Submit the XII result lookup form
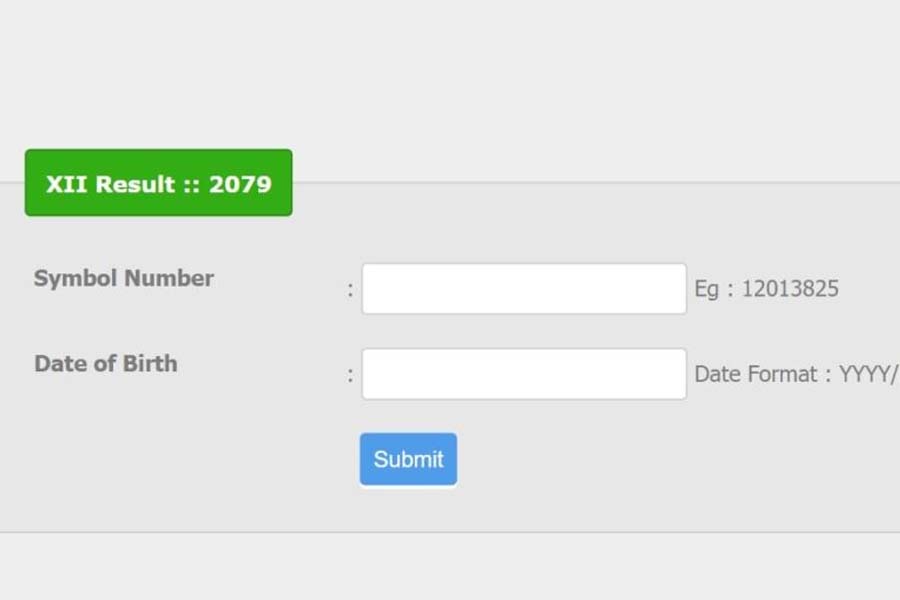Viewport: 900px width, 600px height. (408, 459)
